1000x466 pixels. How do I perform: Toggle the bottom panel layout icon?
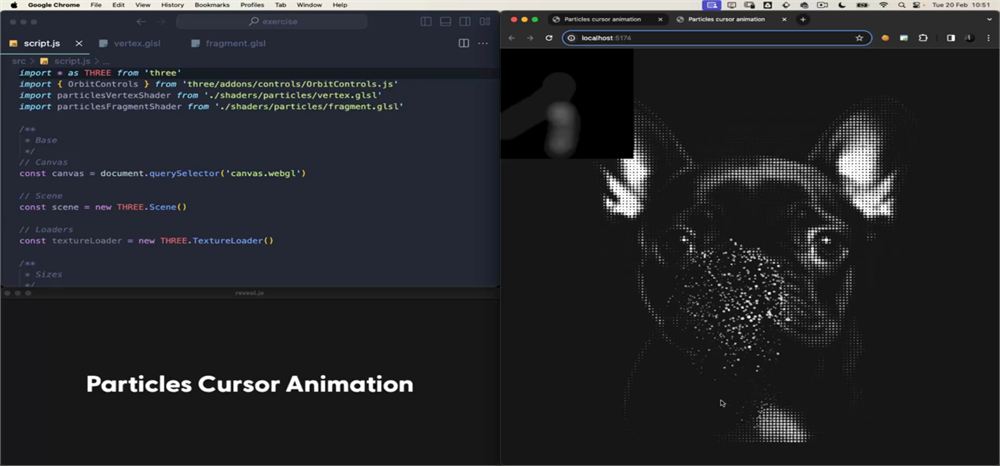(446, 22)
